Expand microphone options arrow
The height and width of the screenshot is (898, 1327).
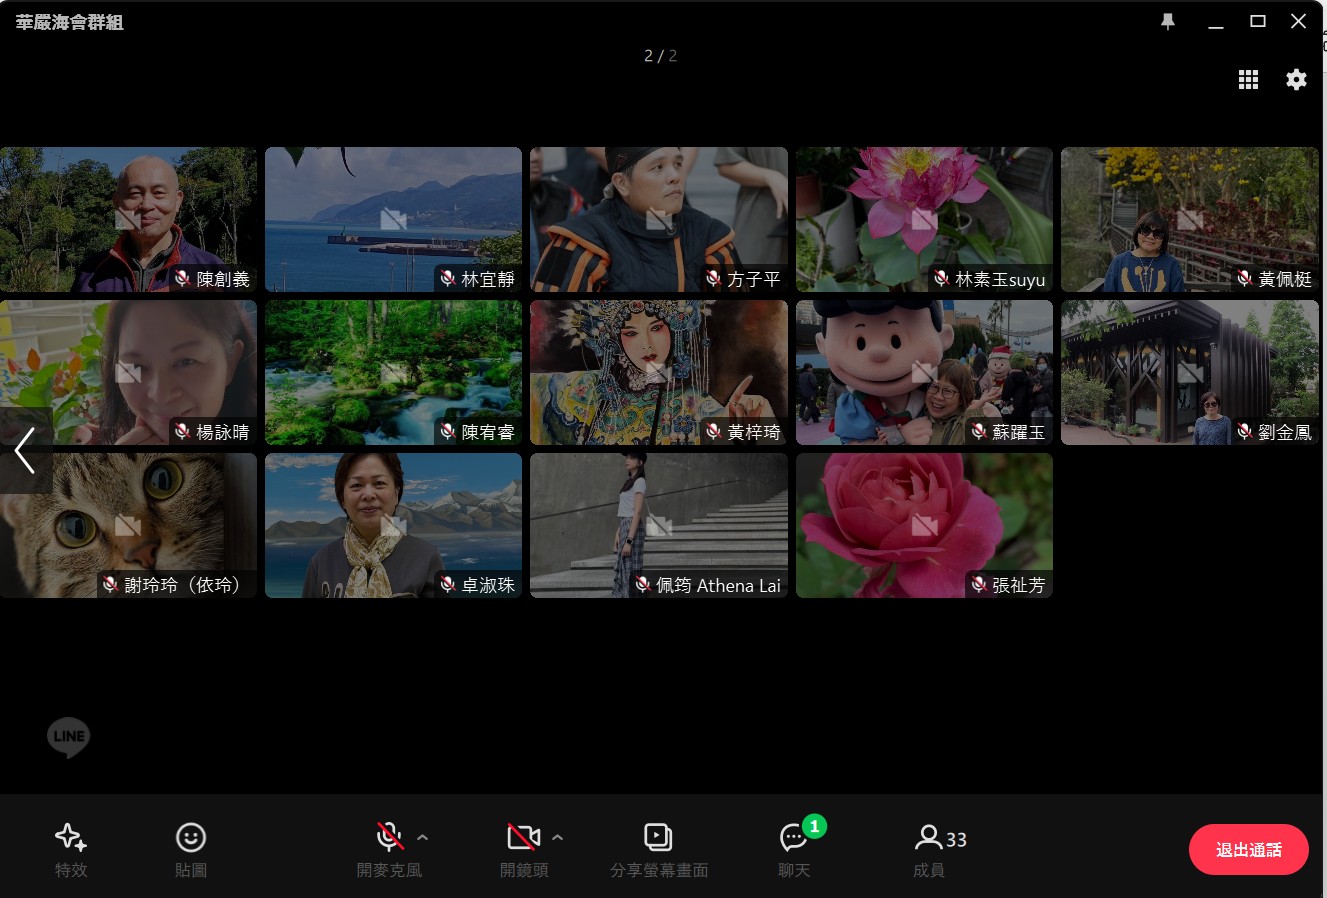coord(423,837)
